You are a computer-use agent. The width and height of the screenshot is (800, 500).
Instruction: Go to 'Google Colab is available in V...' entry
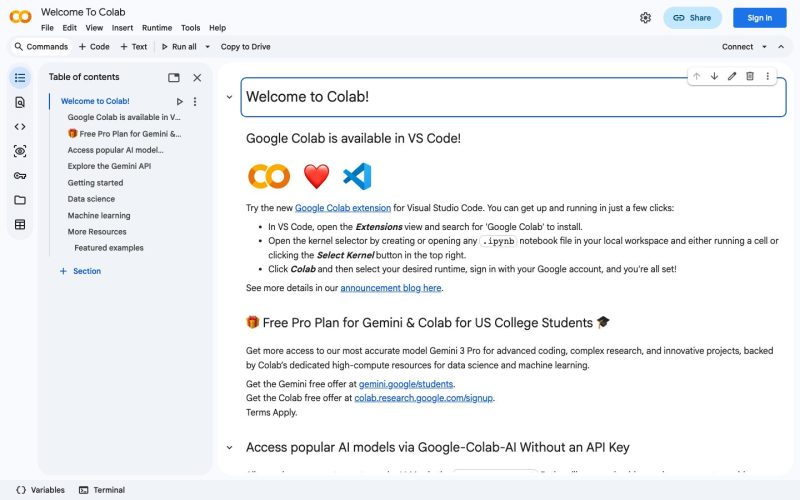click(124, 117)
